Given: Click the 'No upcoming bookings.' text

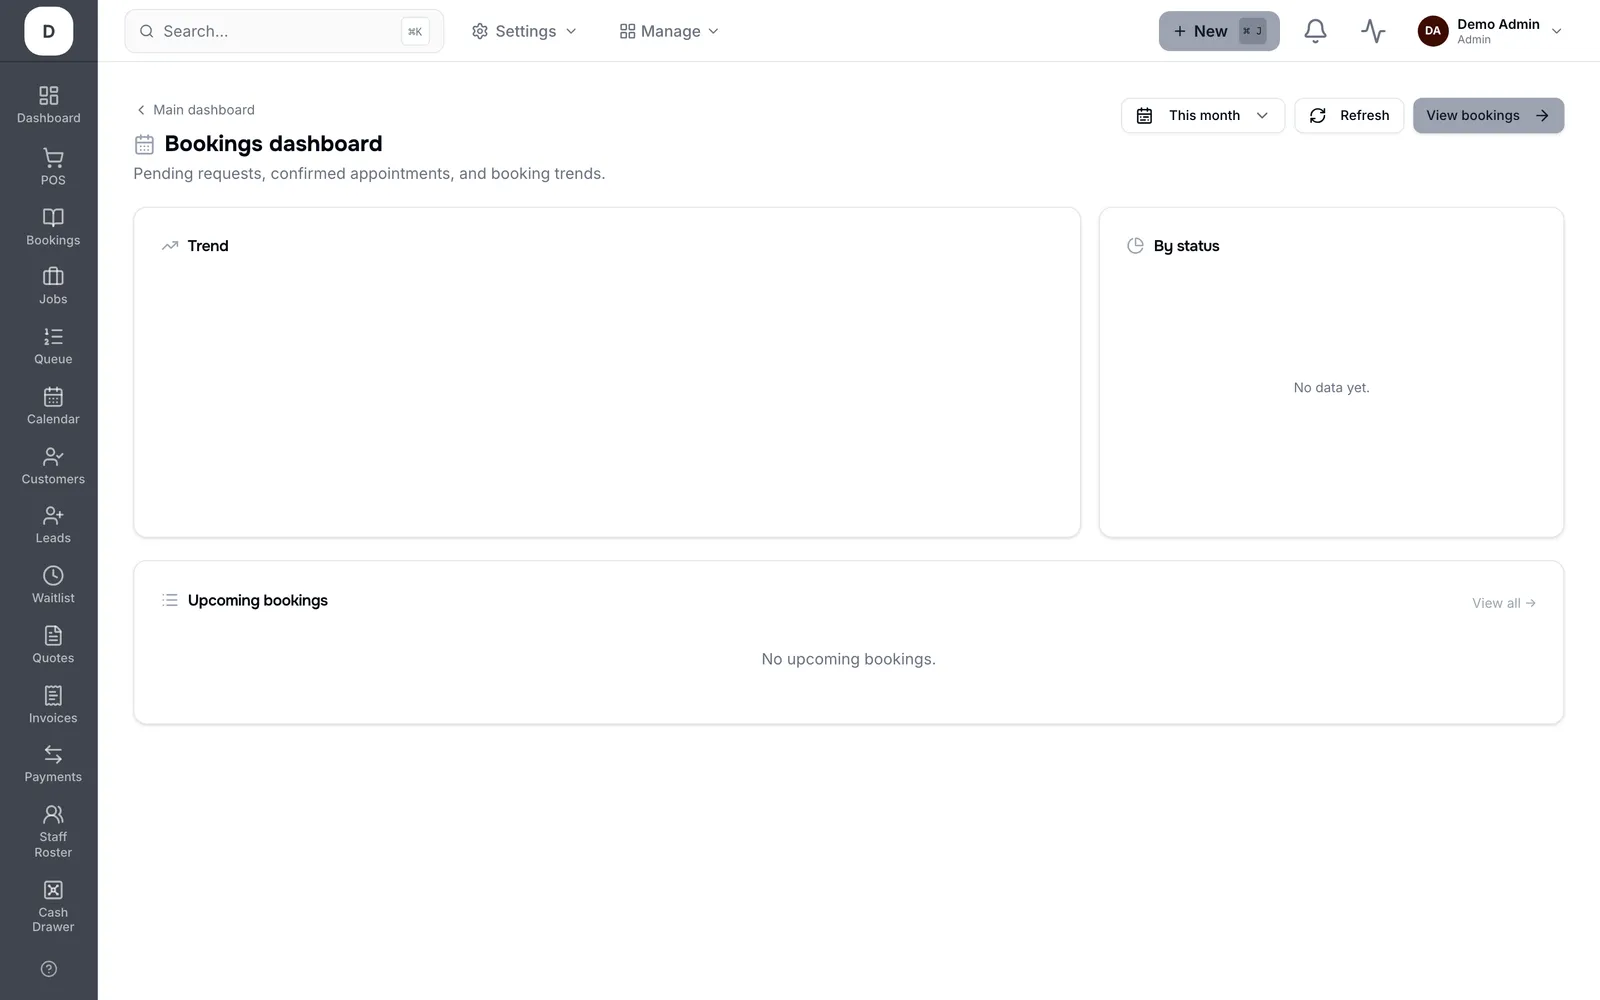Looking at the screenshot, I should pyautogui.click(x=848, y=659).
